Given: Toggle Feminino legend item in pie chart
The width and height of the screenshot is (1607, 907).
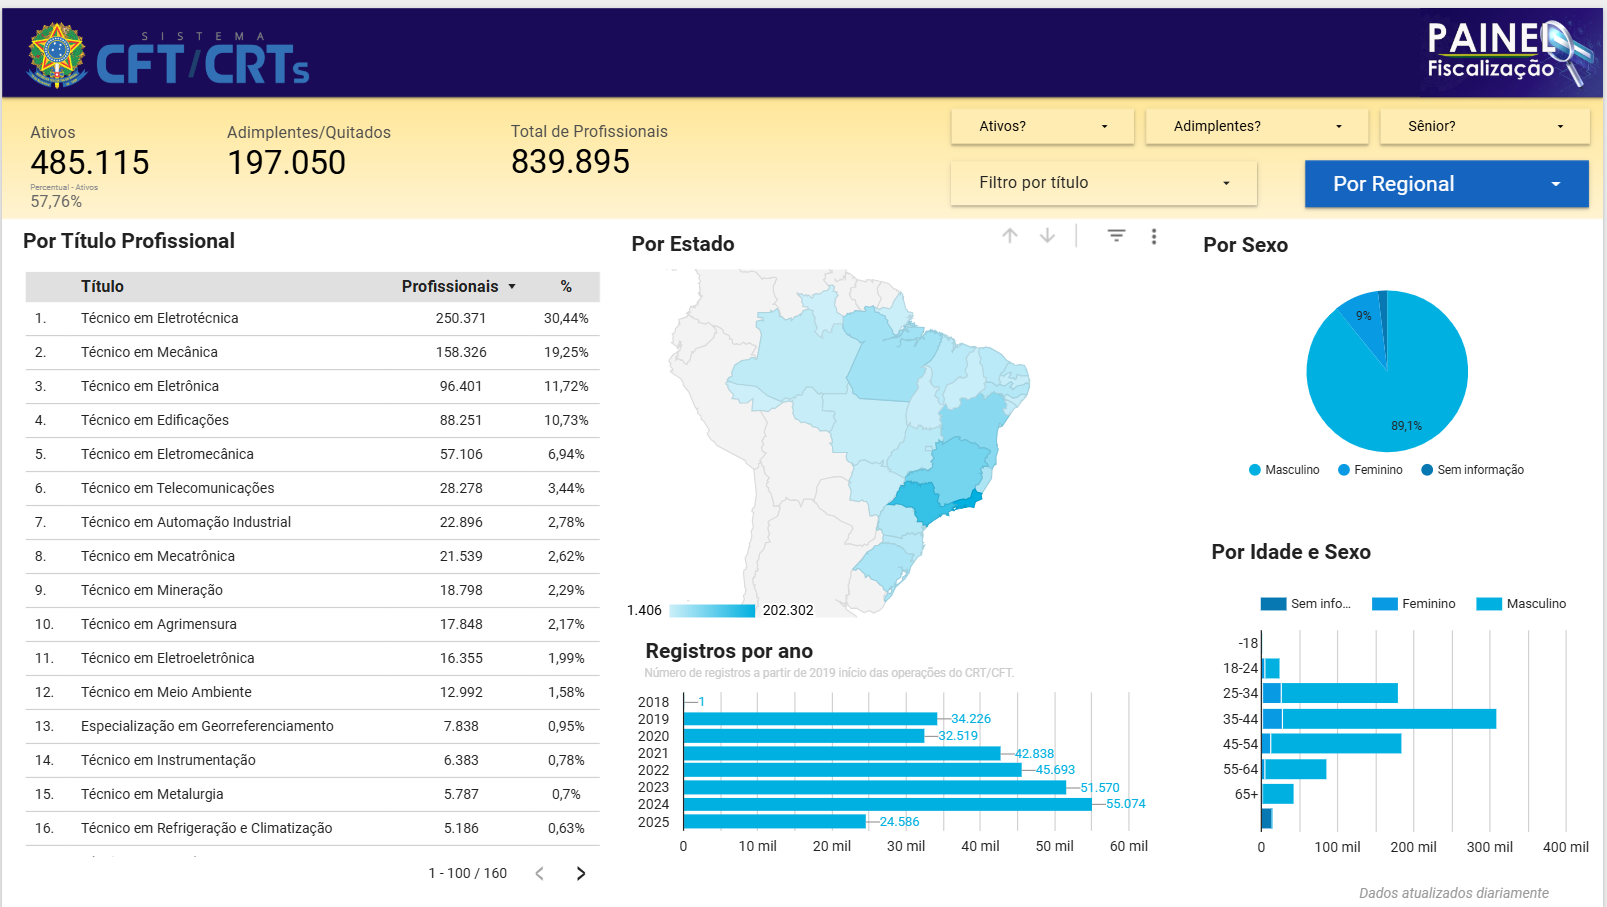Looking at the screenshot, I should pos(1370,470).
